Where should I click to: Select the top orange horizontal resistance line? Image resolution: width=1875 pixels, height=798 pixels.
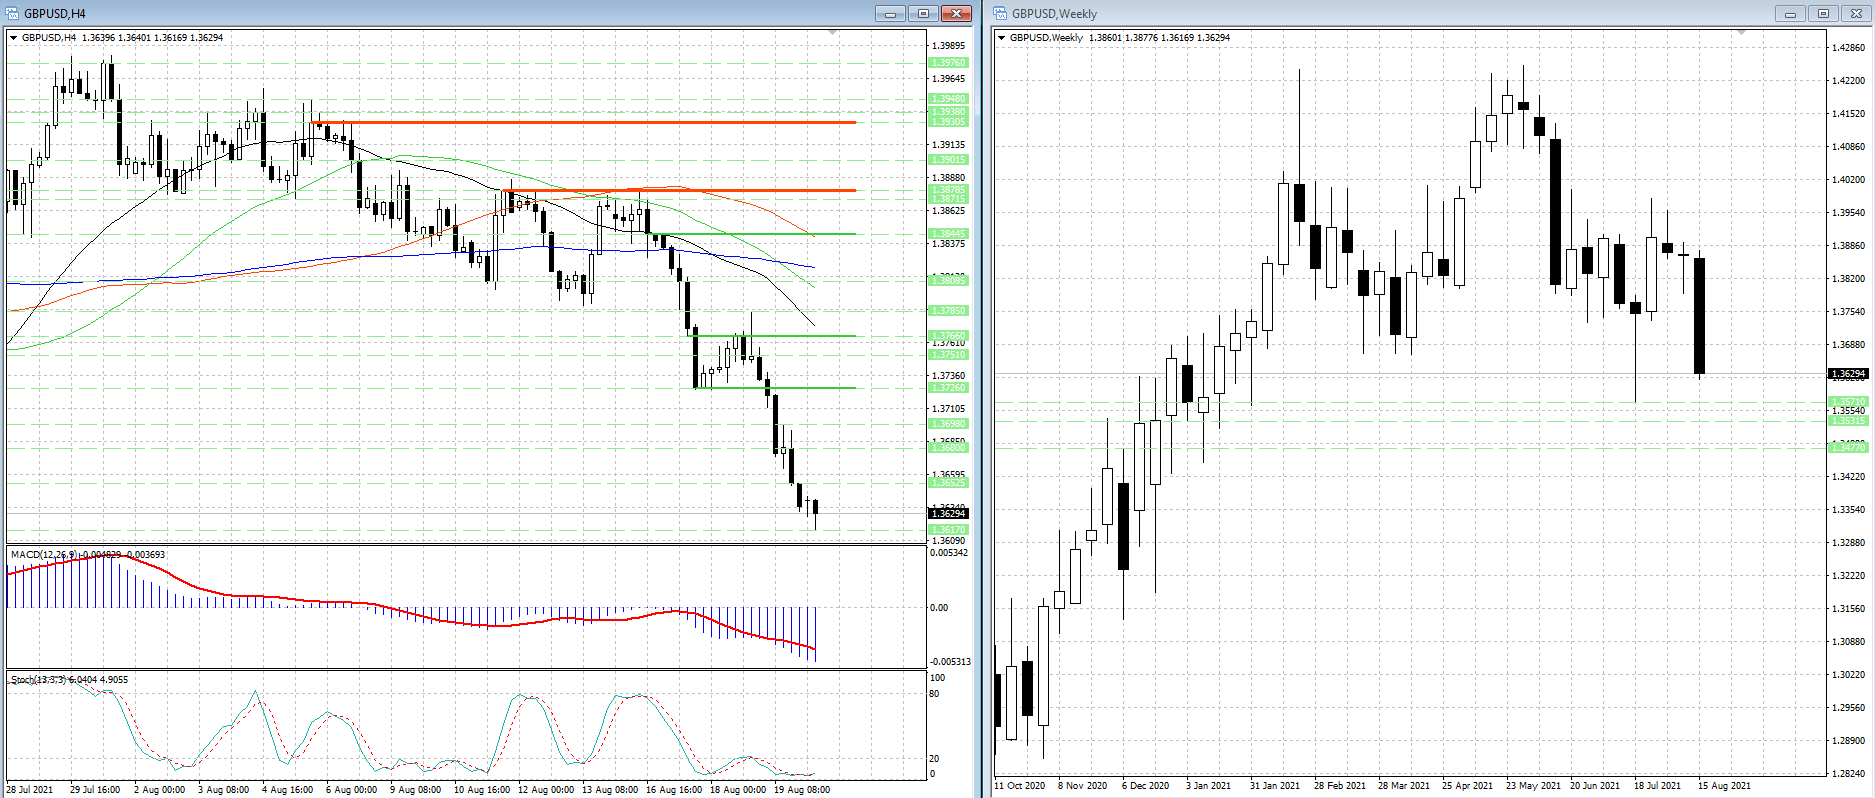600,122
